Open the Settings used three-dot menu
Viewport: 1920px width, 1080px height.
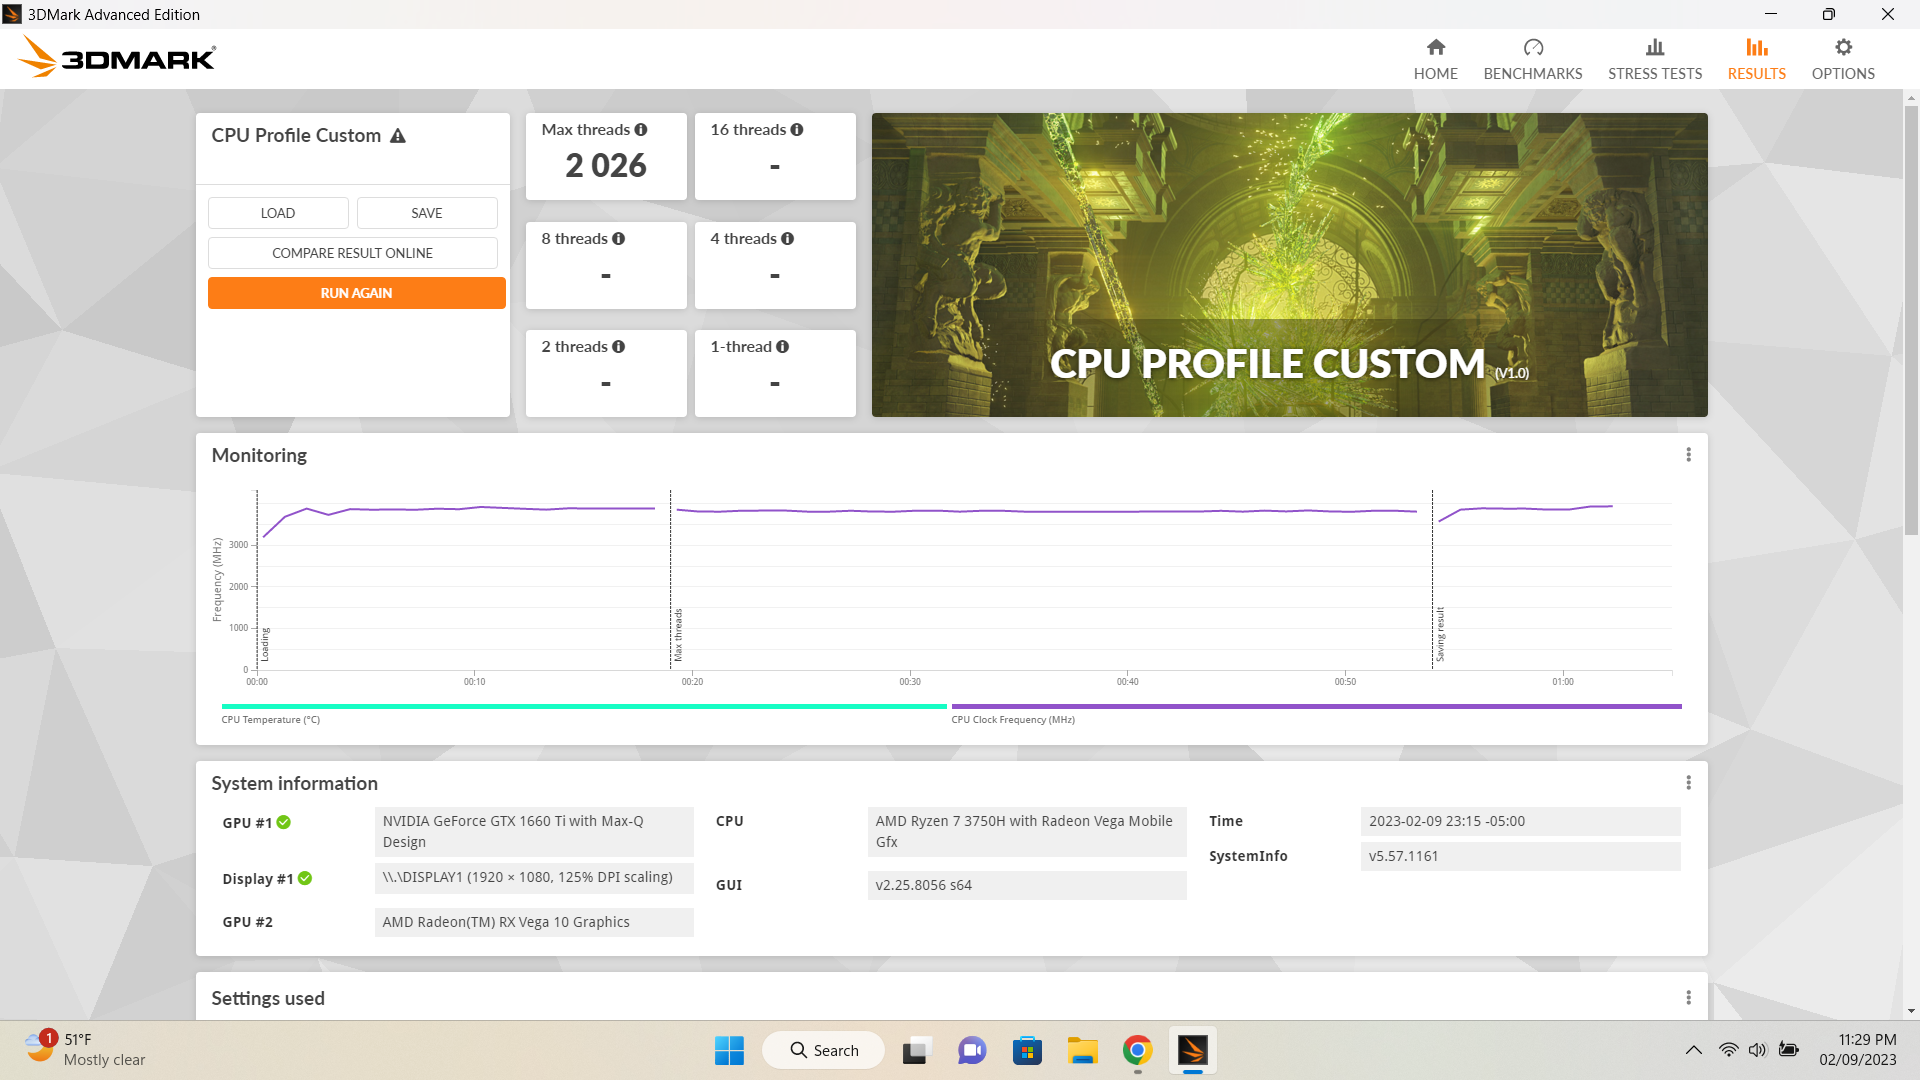pyautogui.click(x=1689, y=998)
